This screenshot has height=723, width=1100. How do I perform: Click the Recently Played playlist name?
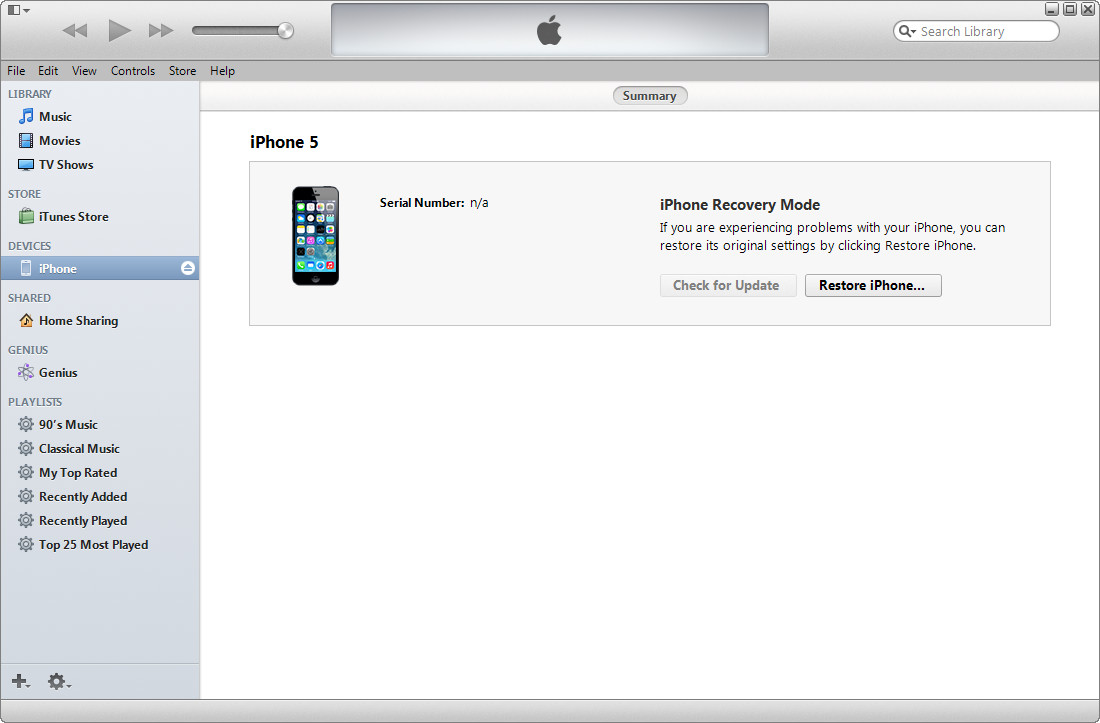click(83, 520)
